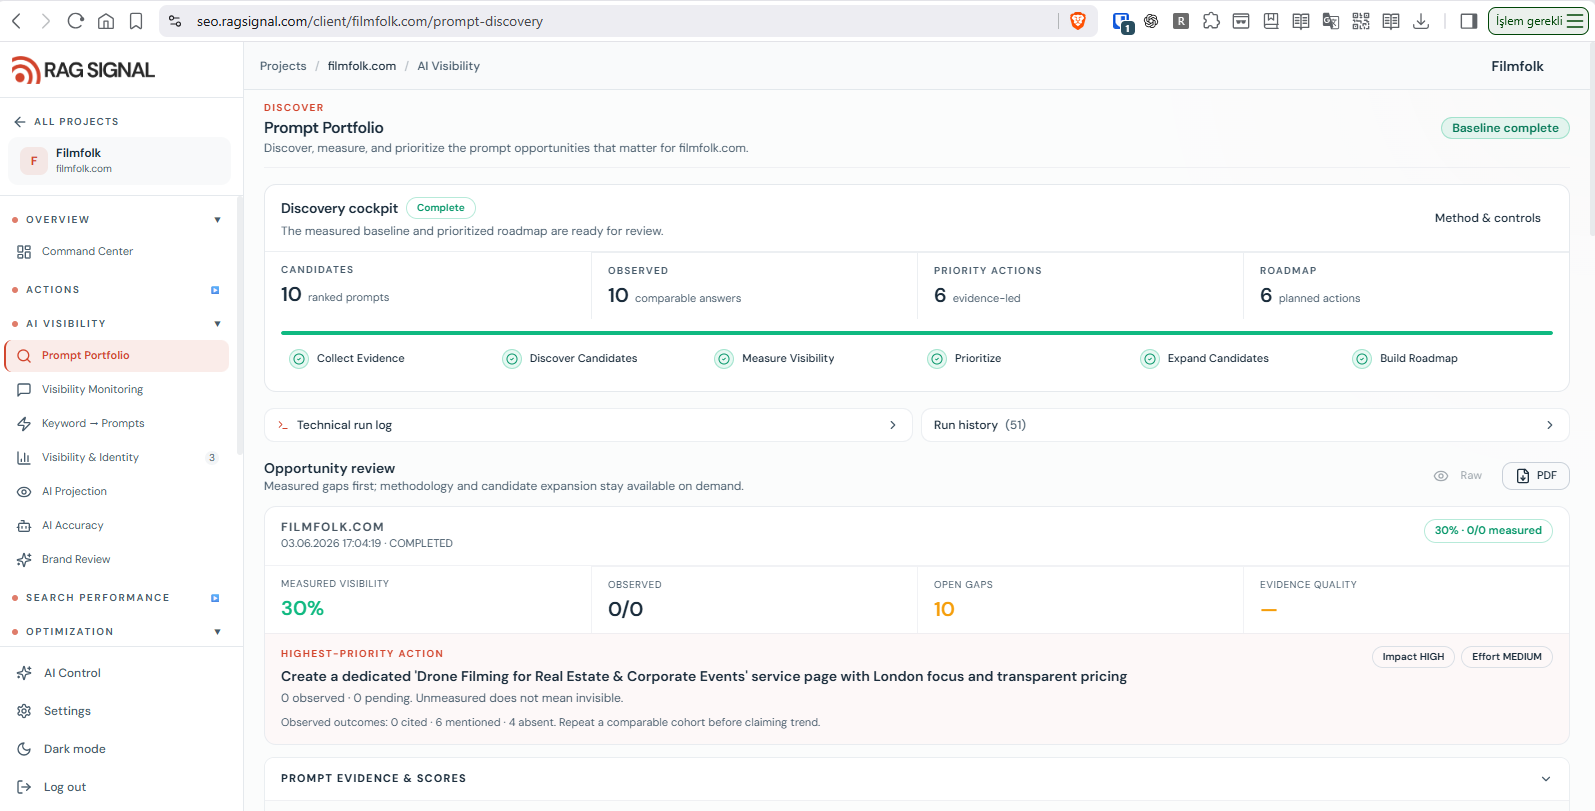Click the Brave shields lion icon
The image size is (1595, 811).
1078,21
